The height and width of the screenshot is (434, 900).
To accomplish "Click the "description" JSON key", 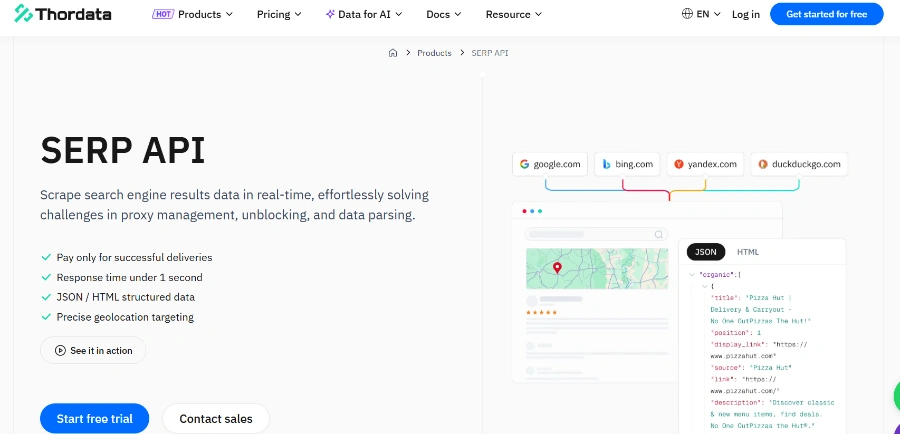I will coord(738,402).
